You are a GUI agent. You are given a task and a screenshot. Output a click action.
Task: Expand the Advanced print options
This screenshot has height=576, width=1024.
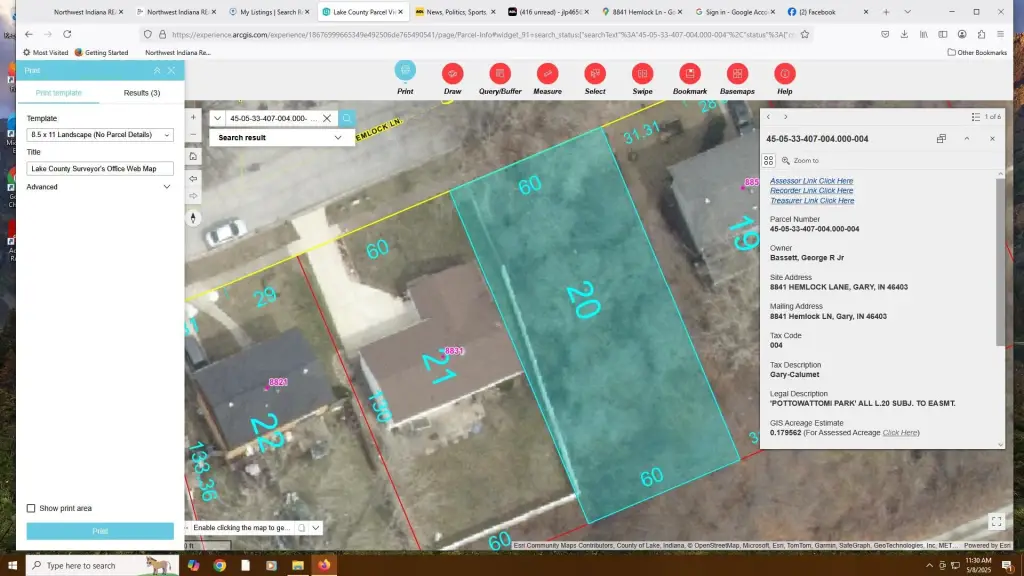[x=100, y=187]
